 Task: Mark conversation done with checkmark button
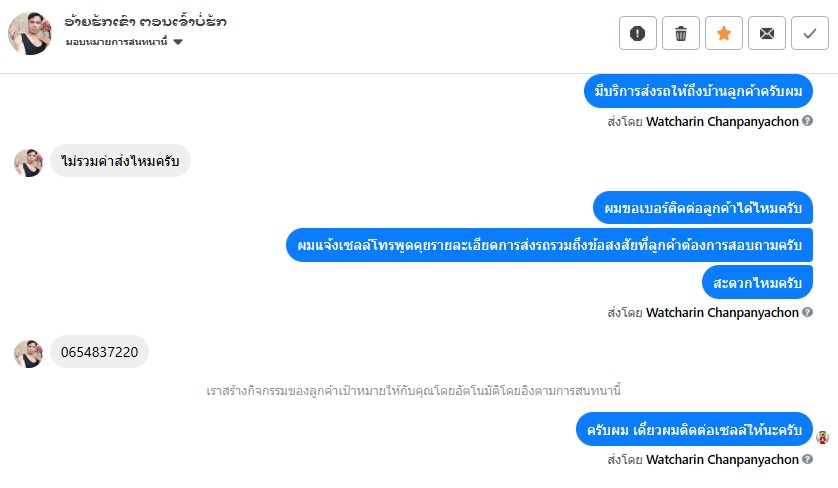click(x=809, y=33)
